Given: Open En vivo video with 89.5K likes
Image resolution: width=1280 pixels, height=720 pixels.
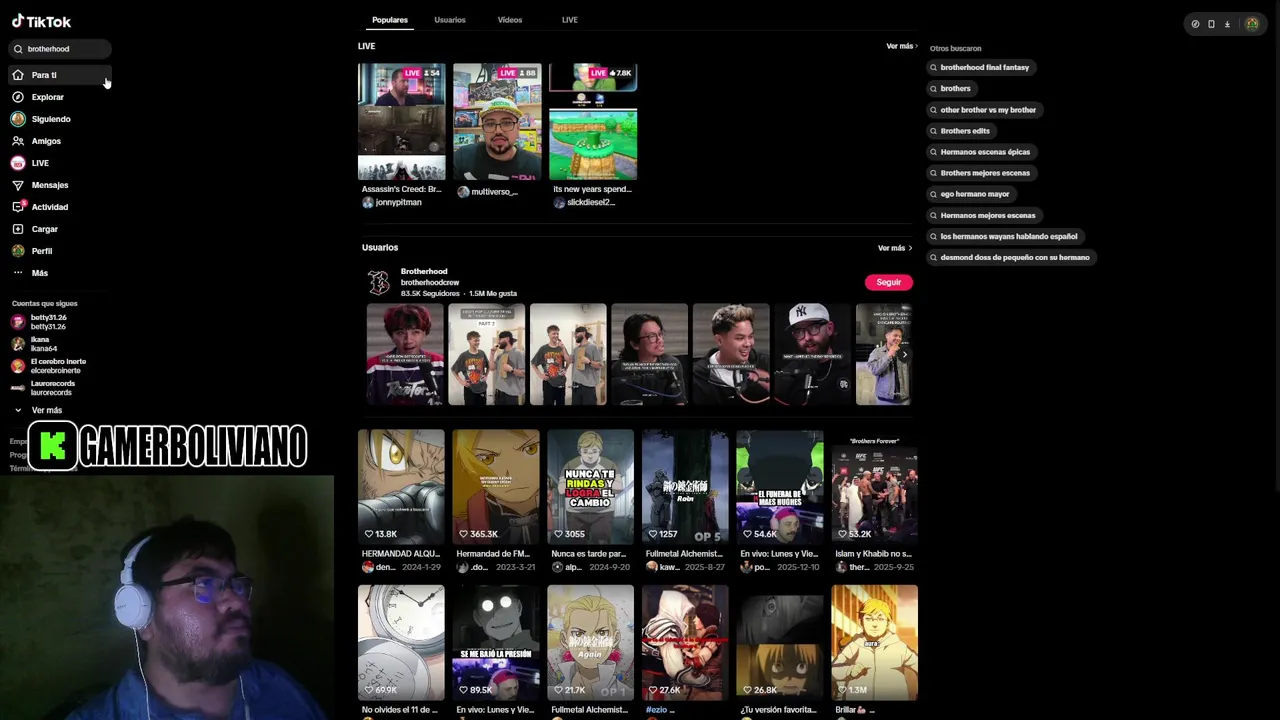Looking at the screenshot, I should point(496,643).
